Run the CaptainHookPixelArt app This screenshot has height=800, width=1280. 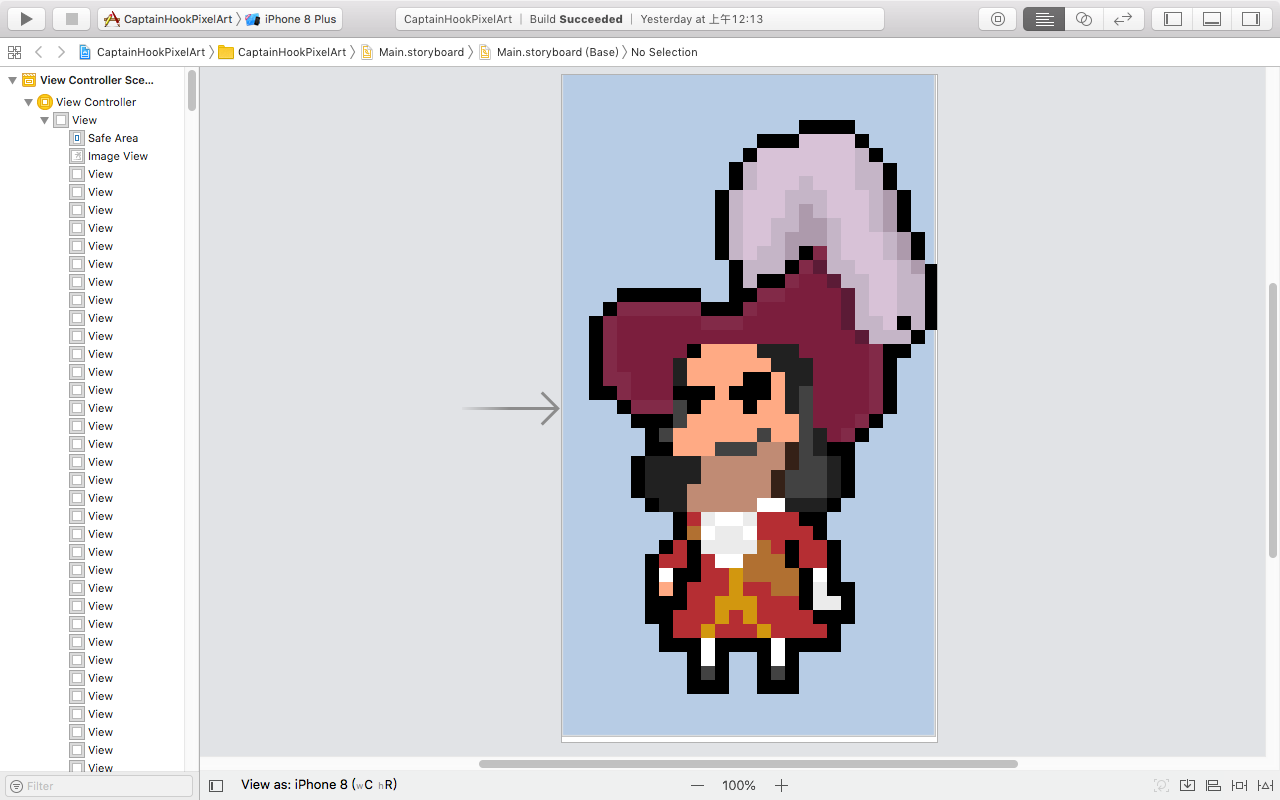click(25, 18)
